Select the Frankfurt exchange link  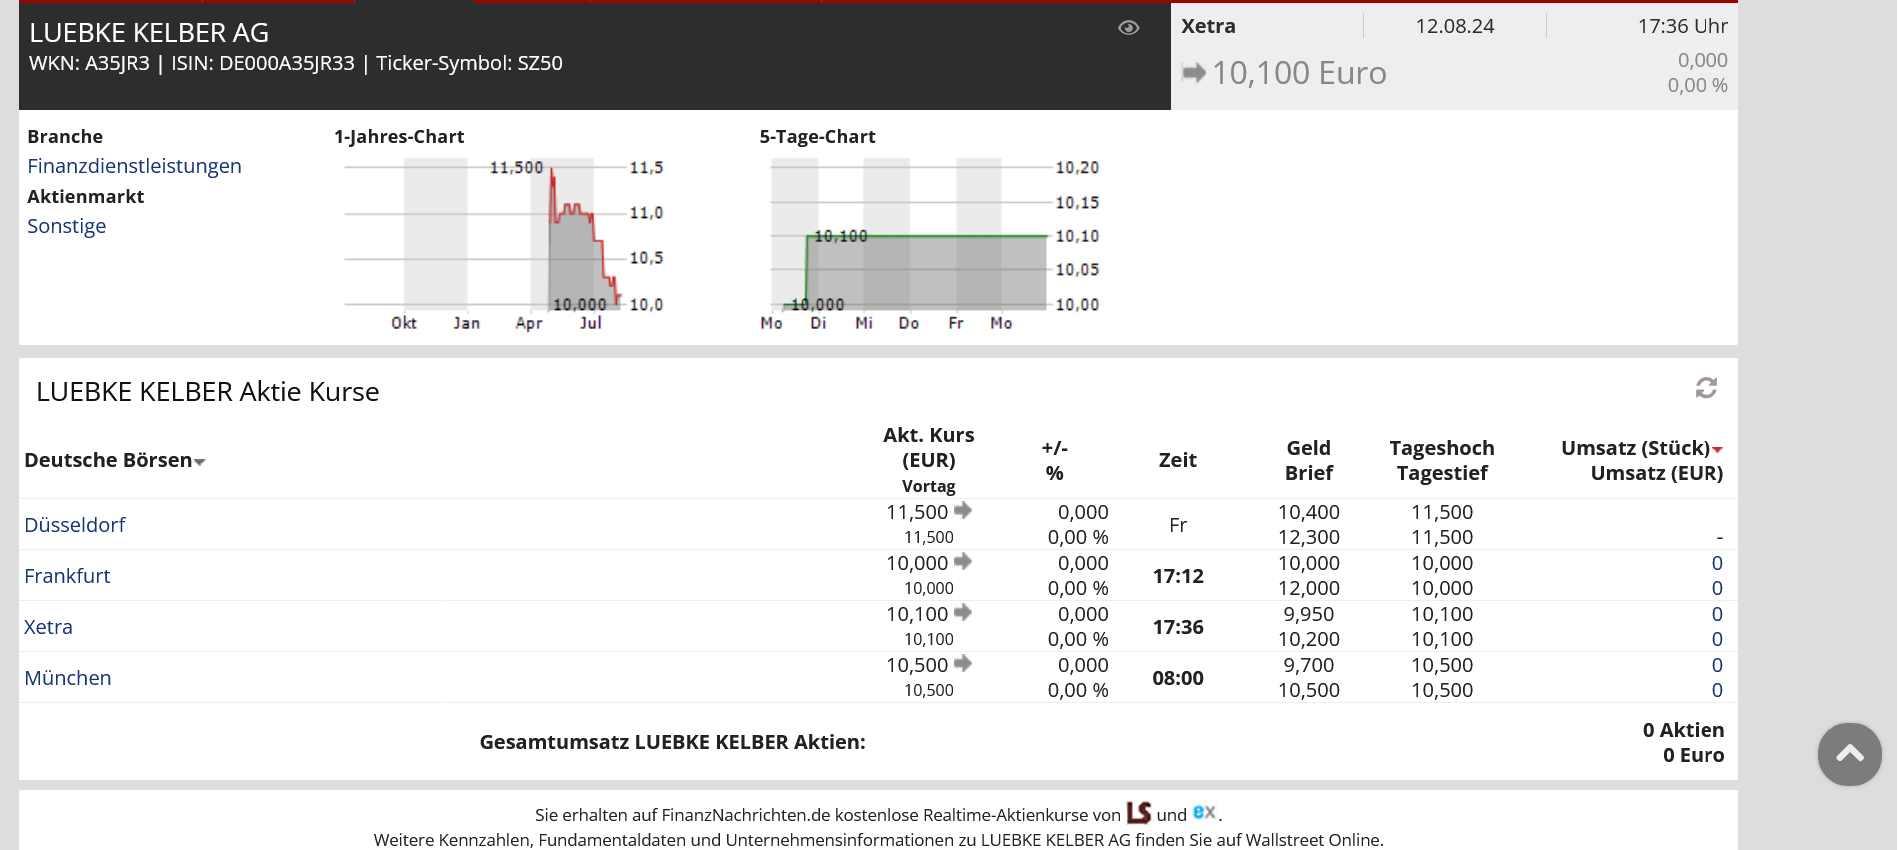pos(67,576)
